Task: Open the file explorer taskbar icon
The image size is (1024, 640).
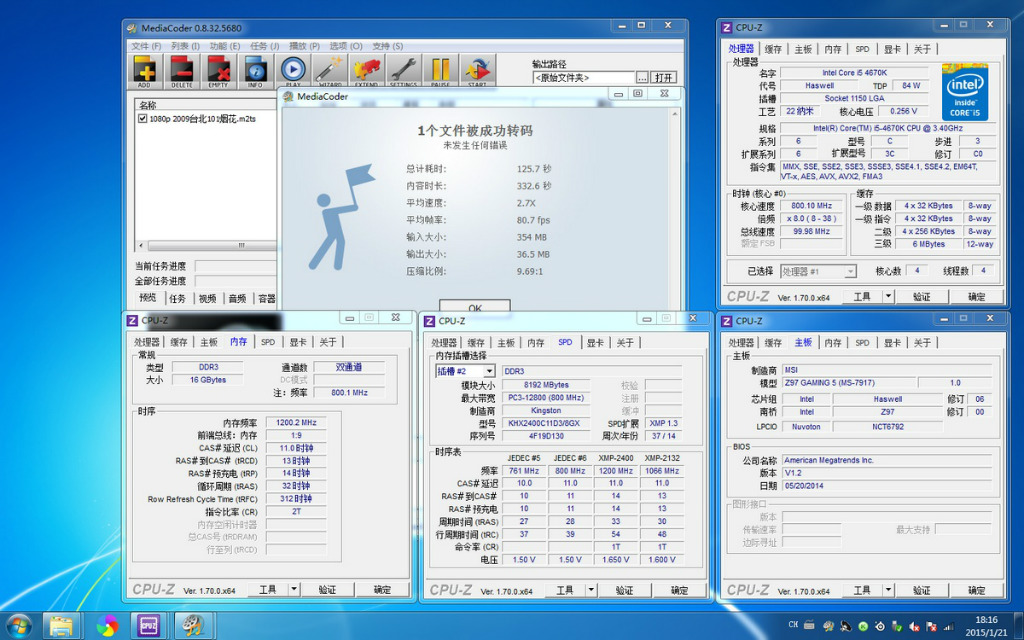Action: 61,626
